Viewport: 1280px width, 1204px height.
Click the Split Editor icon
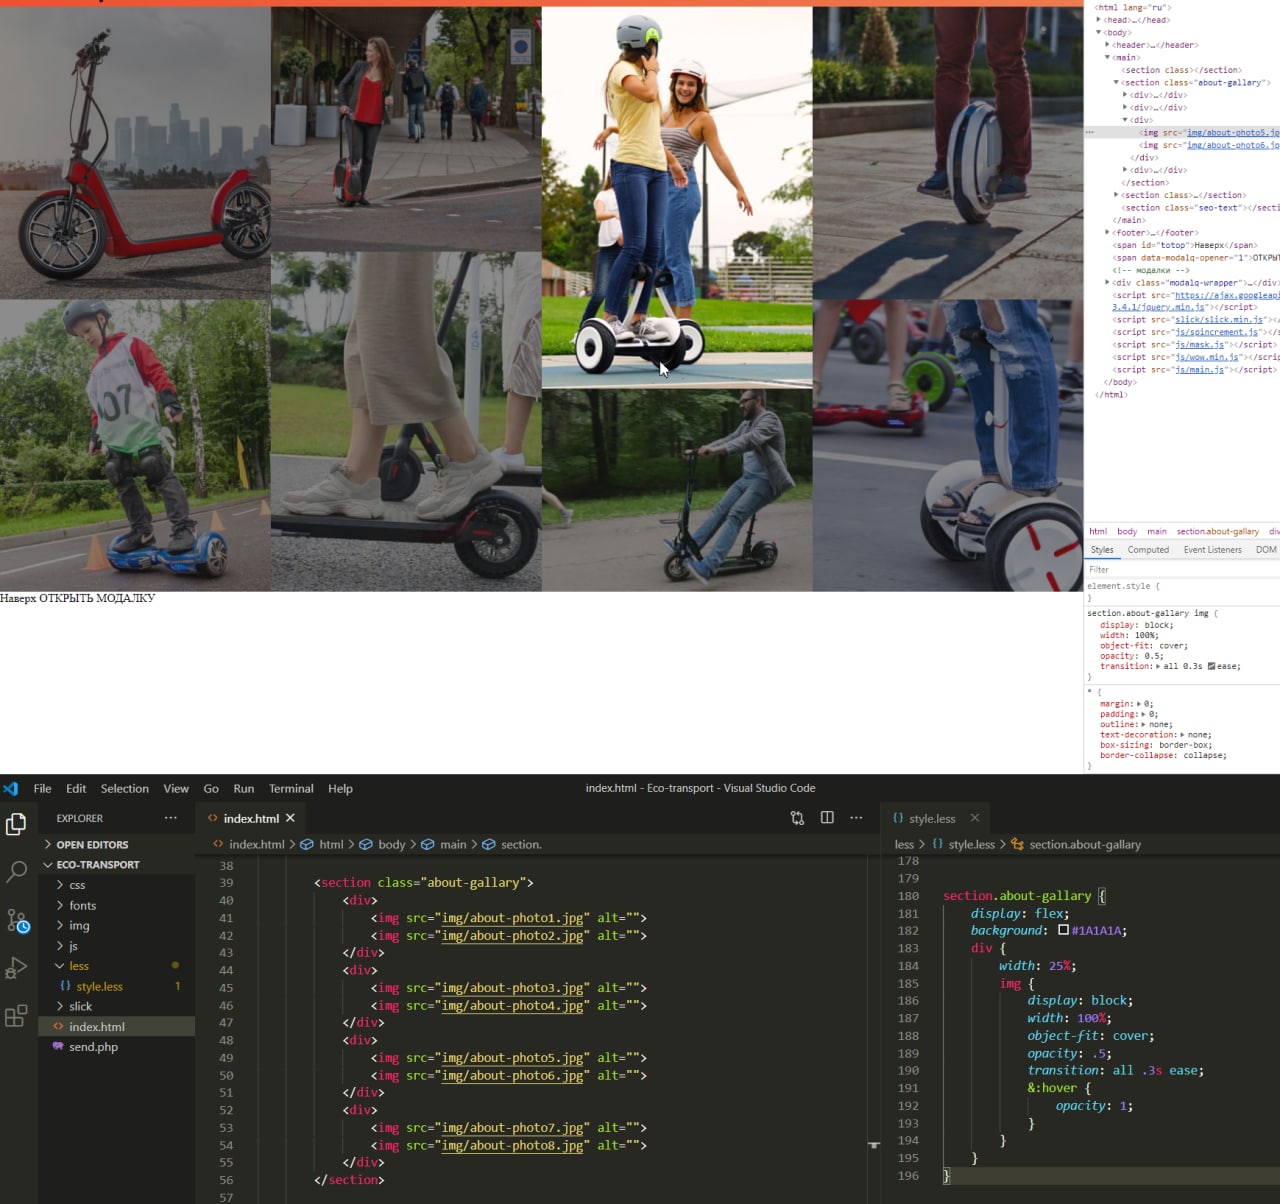click(827, 818)
